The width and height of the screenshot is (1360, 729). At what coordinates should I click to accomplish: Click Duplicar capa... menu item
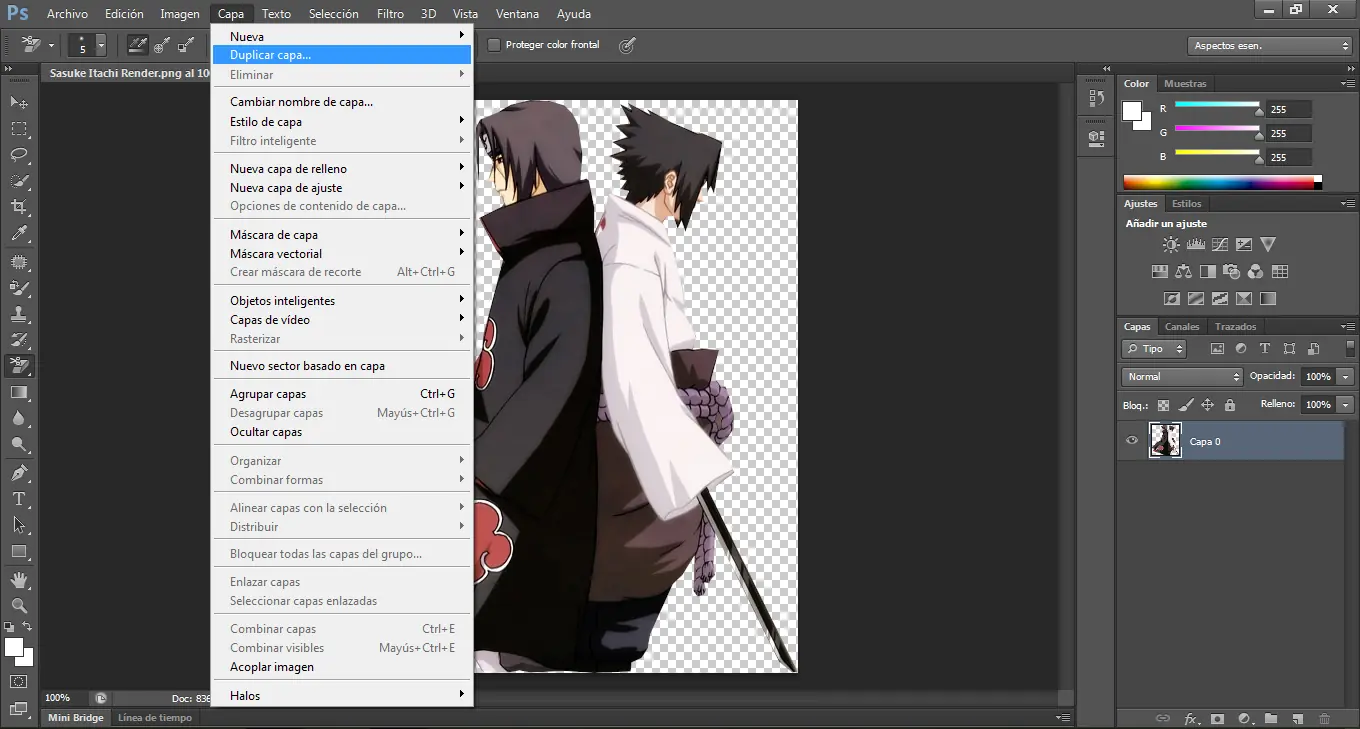coord(342,55)
